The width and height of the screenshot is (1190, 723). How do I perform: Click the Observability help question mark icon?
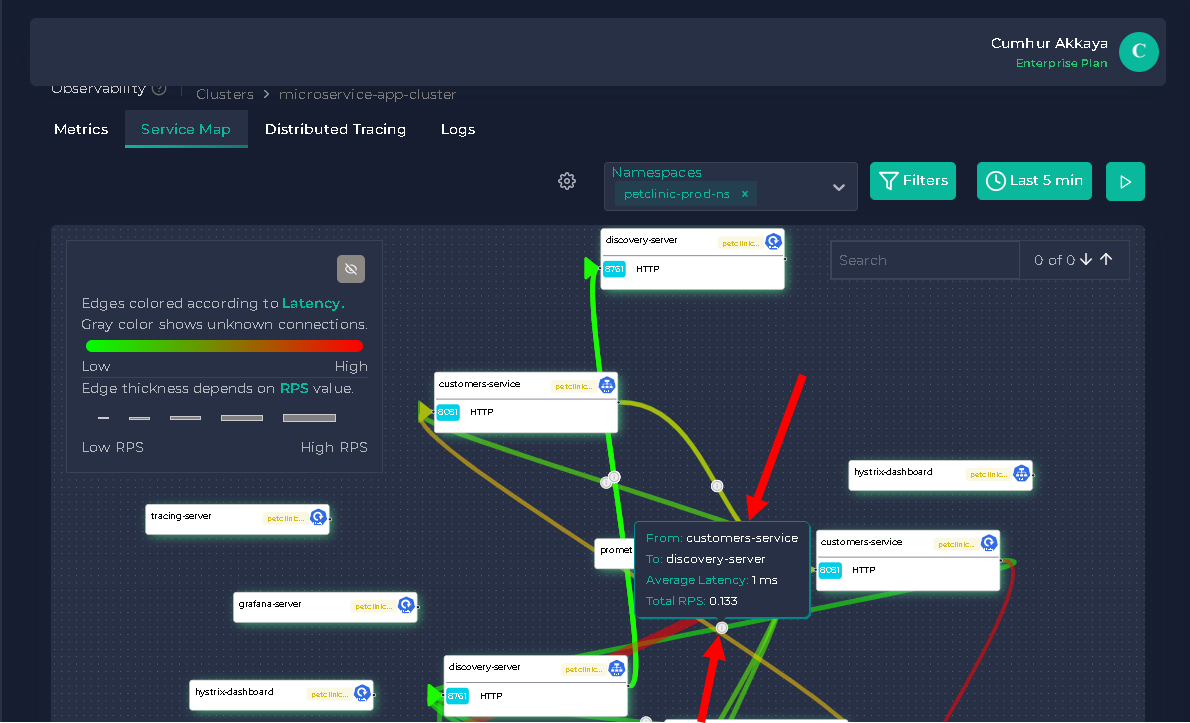159,89
